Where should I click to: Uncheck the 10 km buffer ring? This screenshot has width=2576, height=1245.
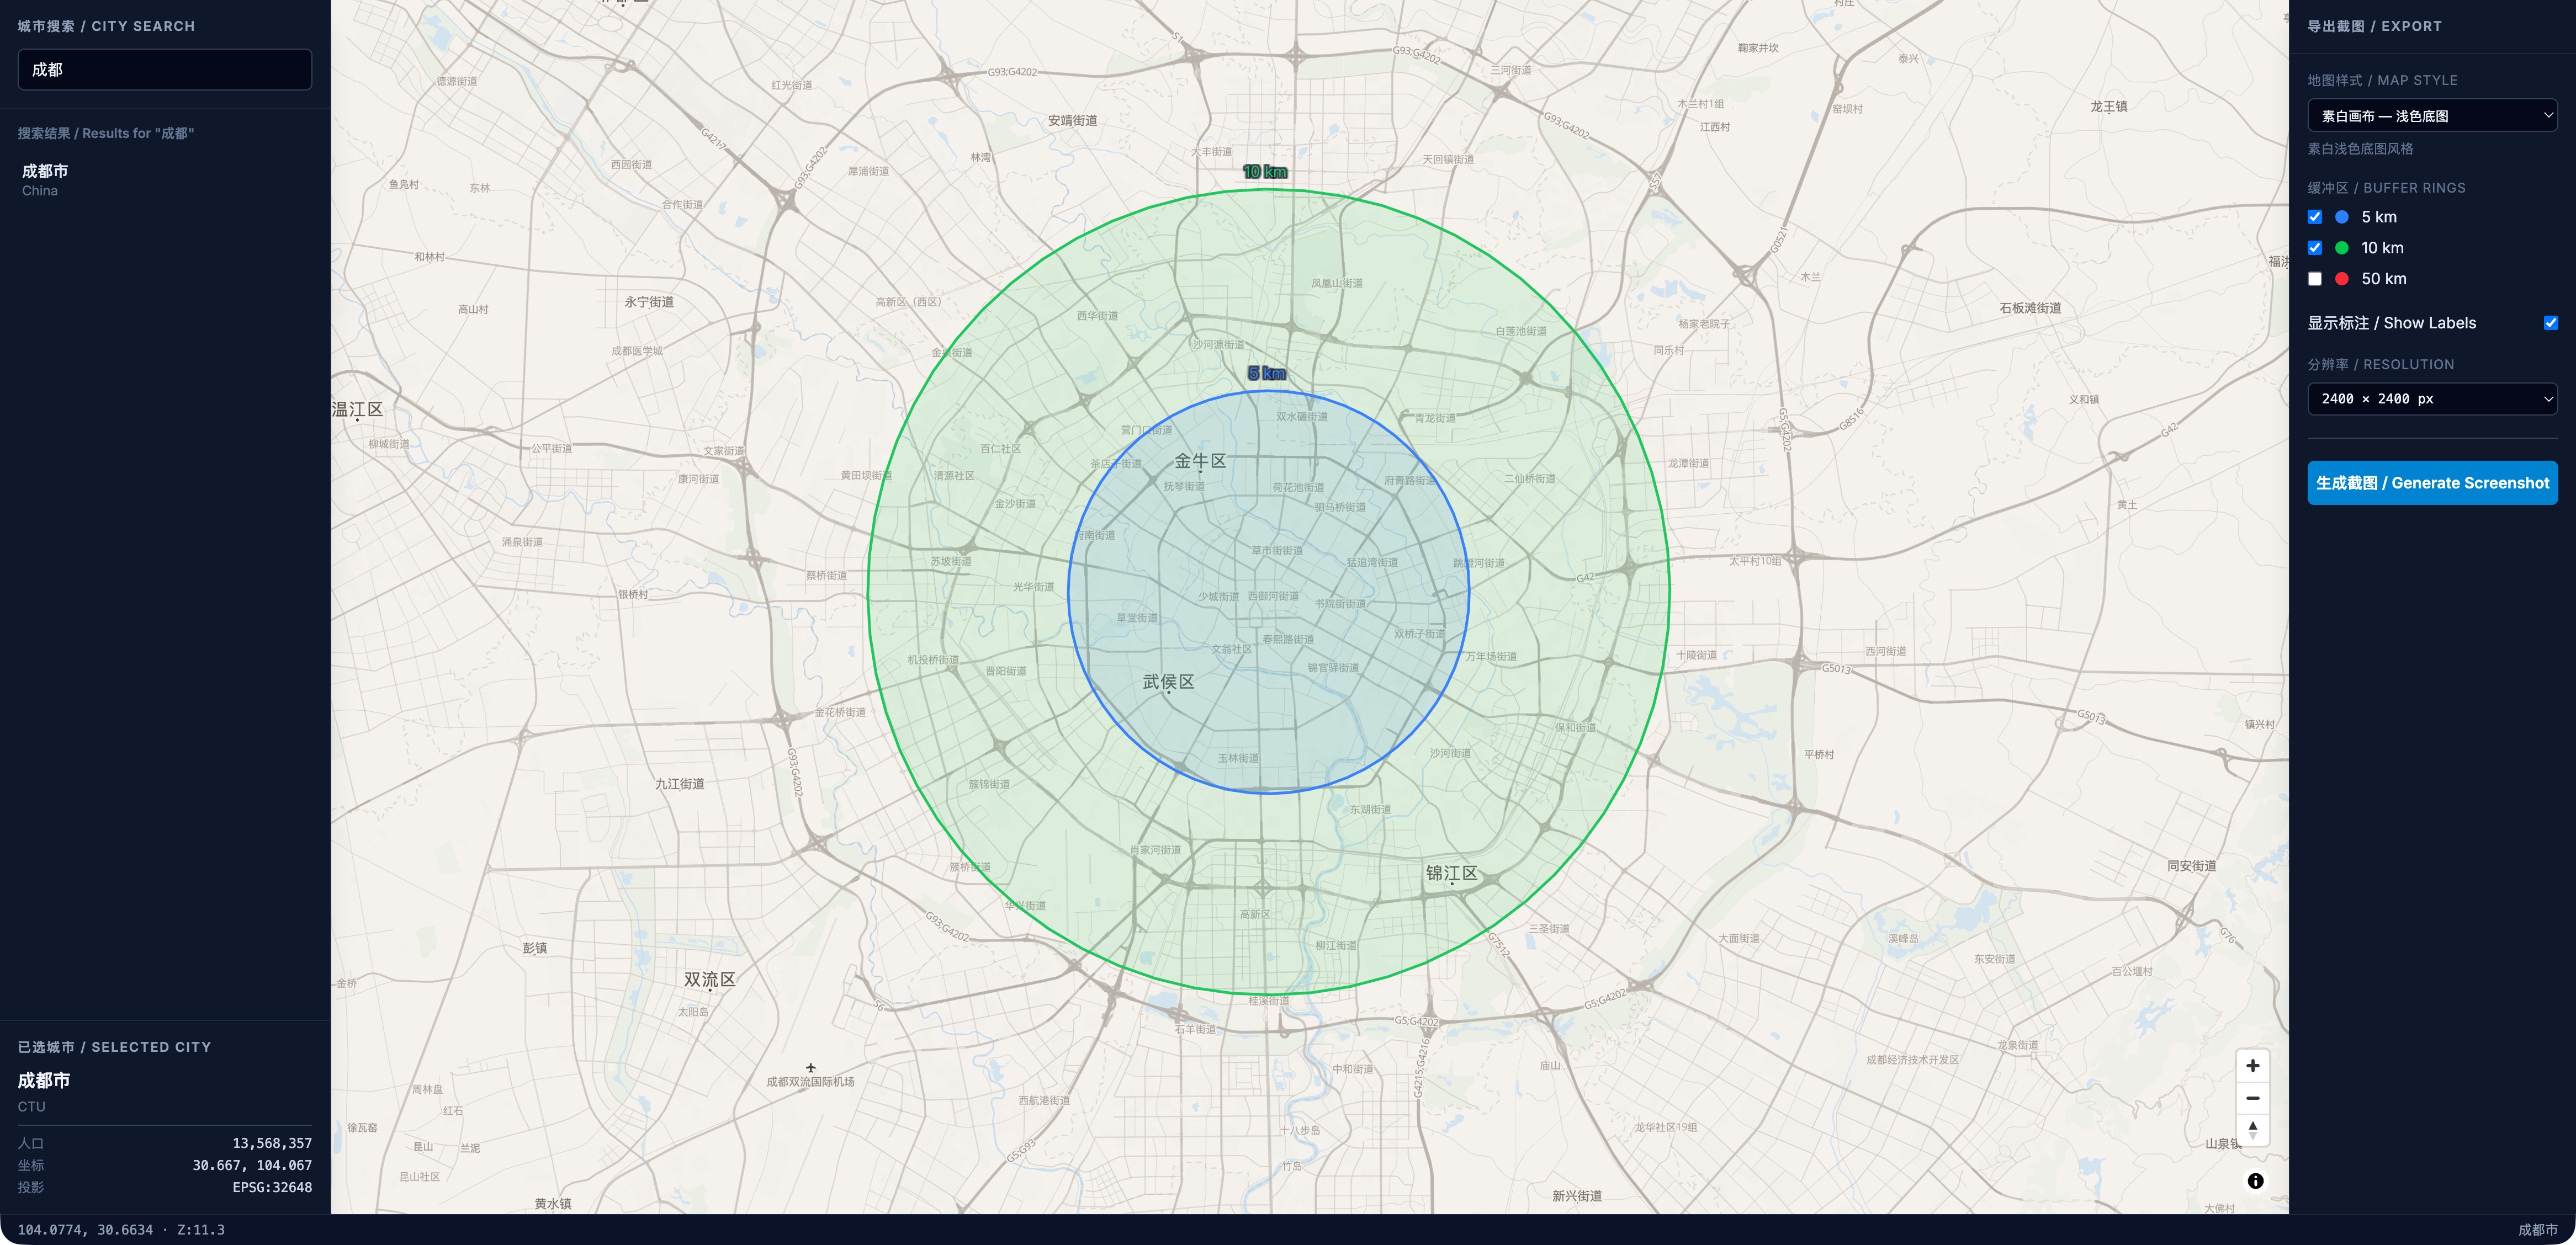2315,248
